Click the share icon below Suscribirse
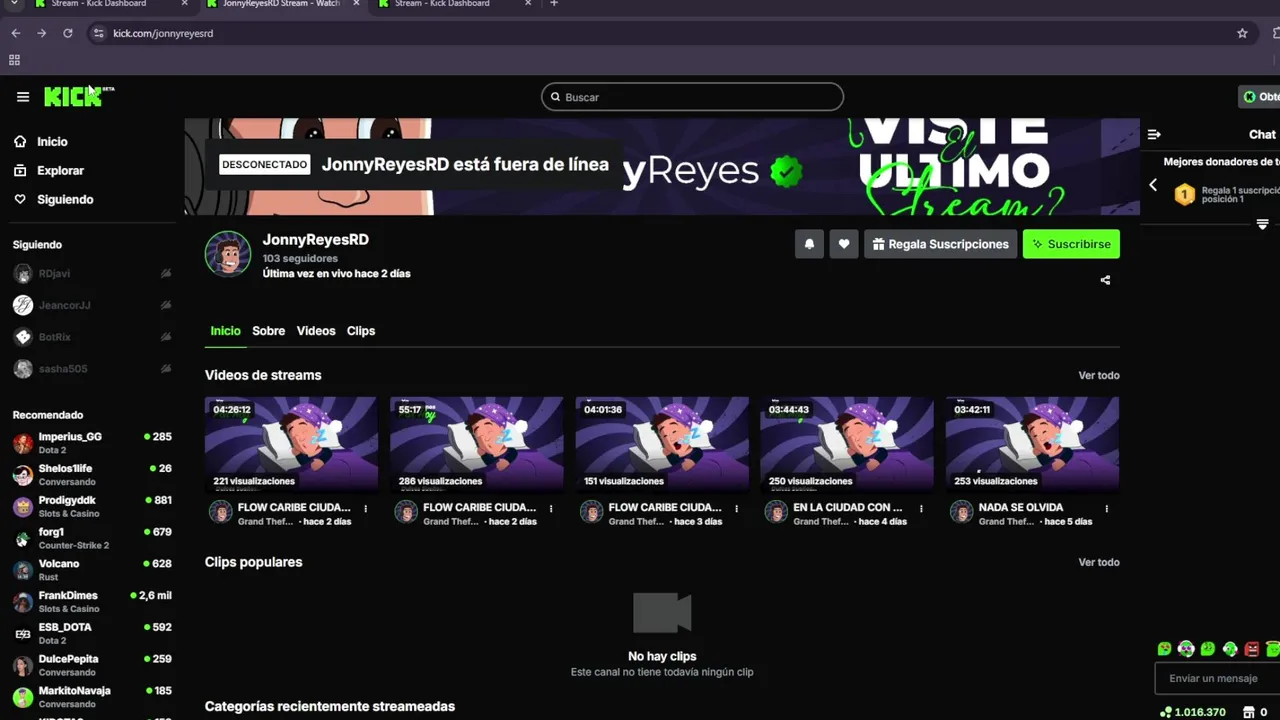 (x=1105, y=280)
